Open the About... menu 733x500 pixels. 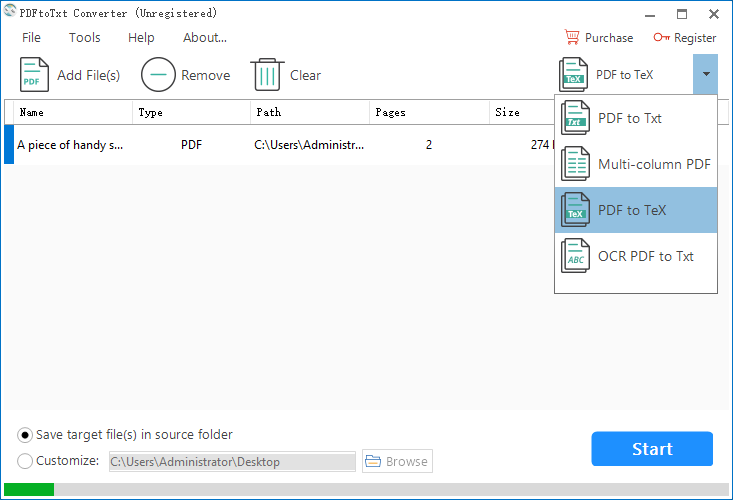(x=205, y=37)
